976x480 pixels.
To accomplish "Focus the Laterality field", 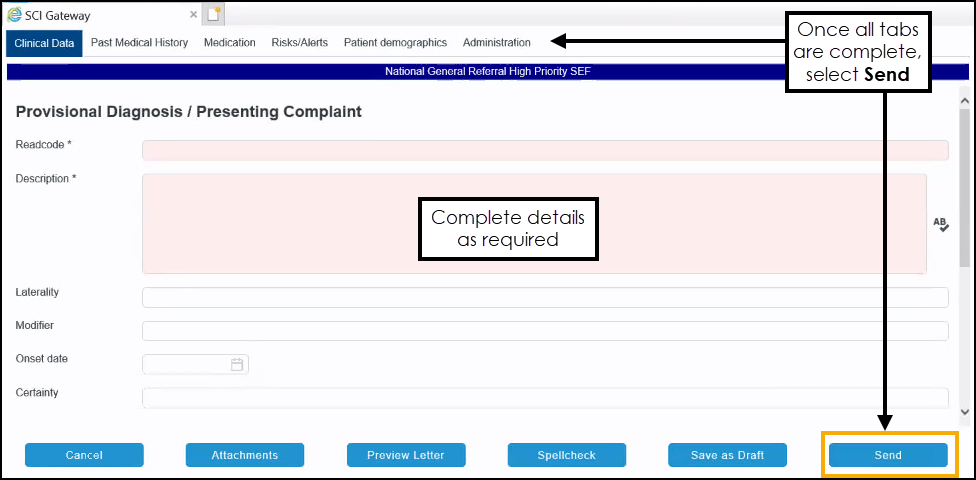I will (x=544, y=298).
